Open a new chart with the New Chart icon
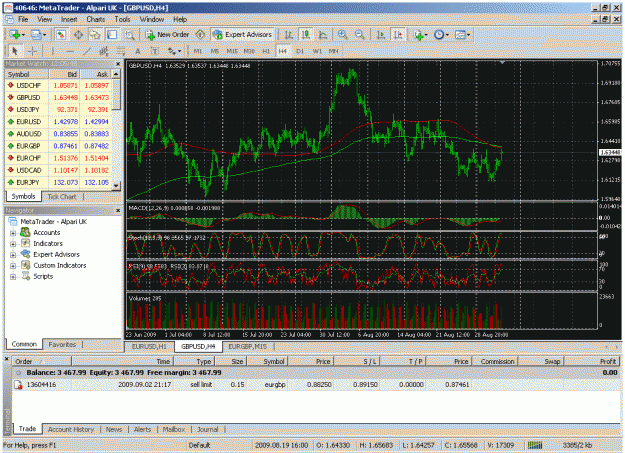The width and height of the screenshot is (625, 453). (x=16, y=35)
